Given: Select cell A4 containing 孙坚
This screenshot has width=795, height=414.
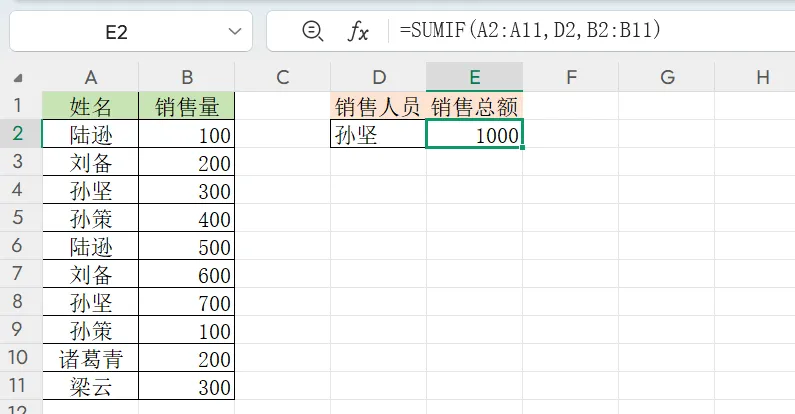Looking at the screenshot, I should point(90,190).
